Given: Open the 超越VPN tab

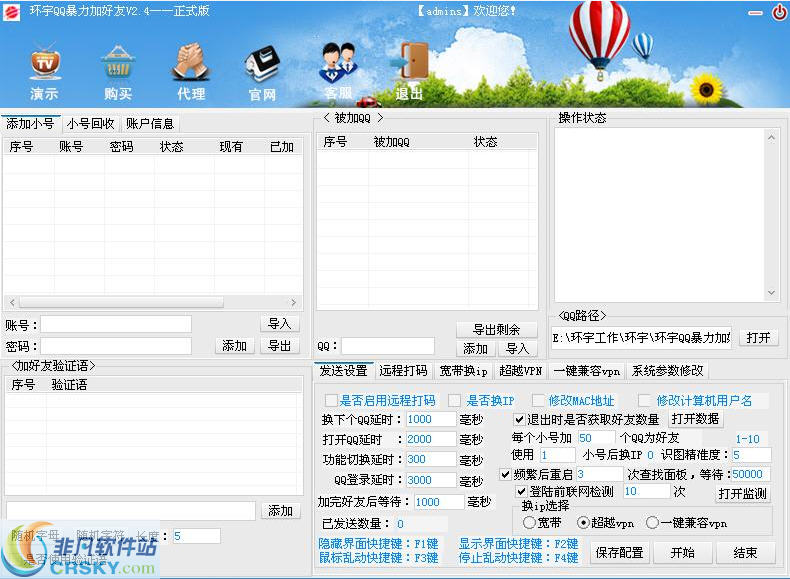Looking at the screenshot, I should [520, 370].
